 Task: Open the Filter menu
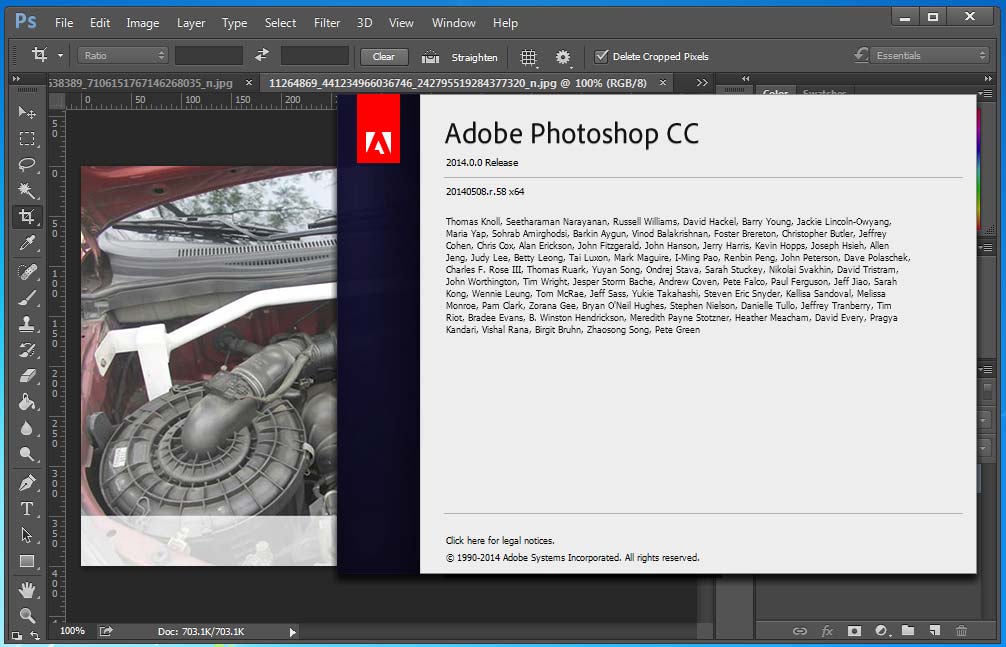tap(327, 22)
